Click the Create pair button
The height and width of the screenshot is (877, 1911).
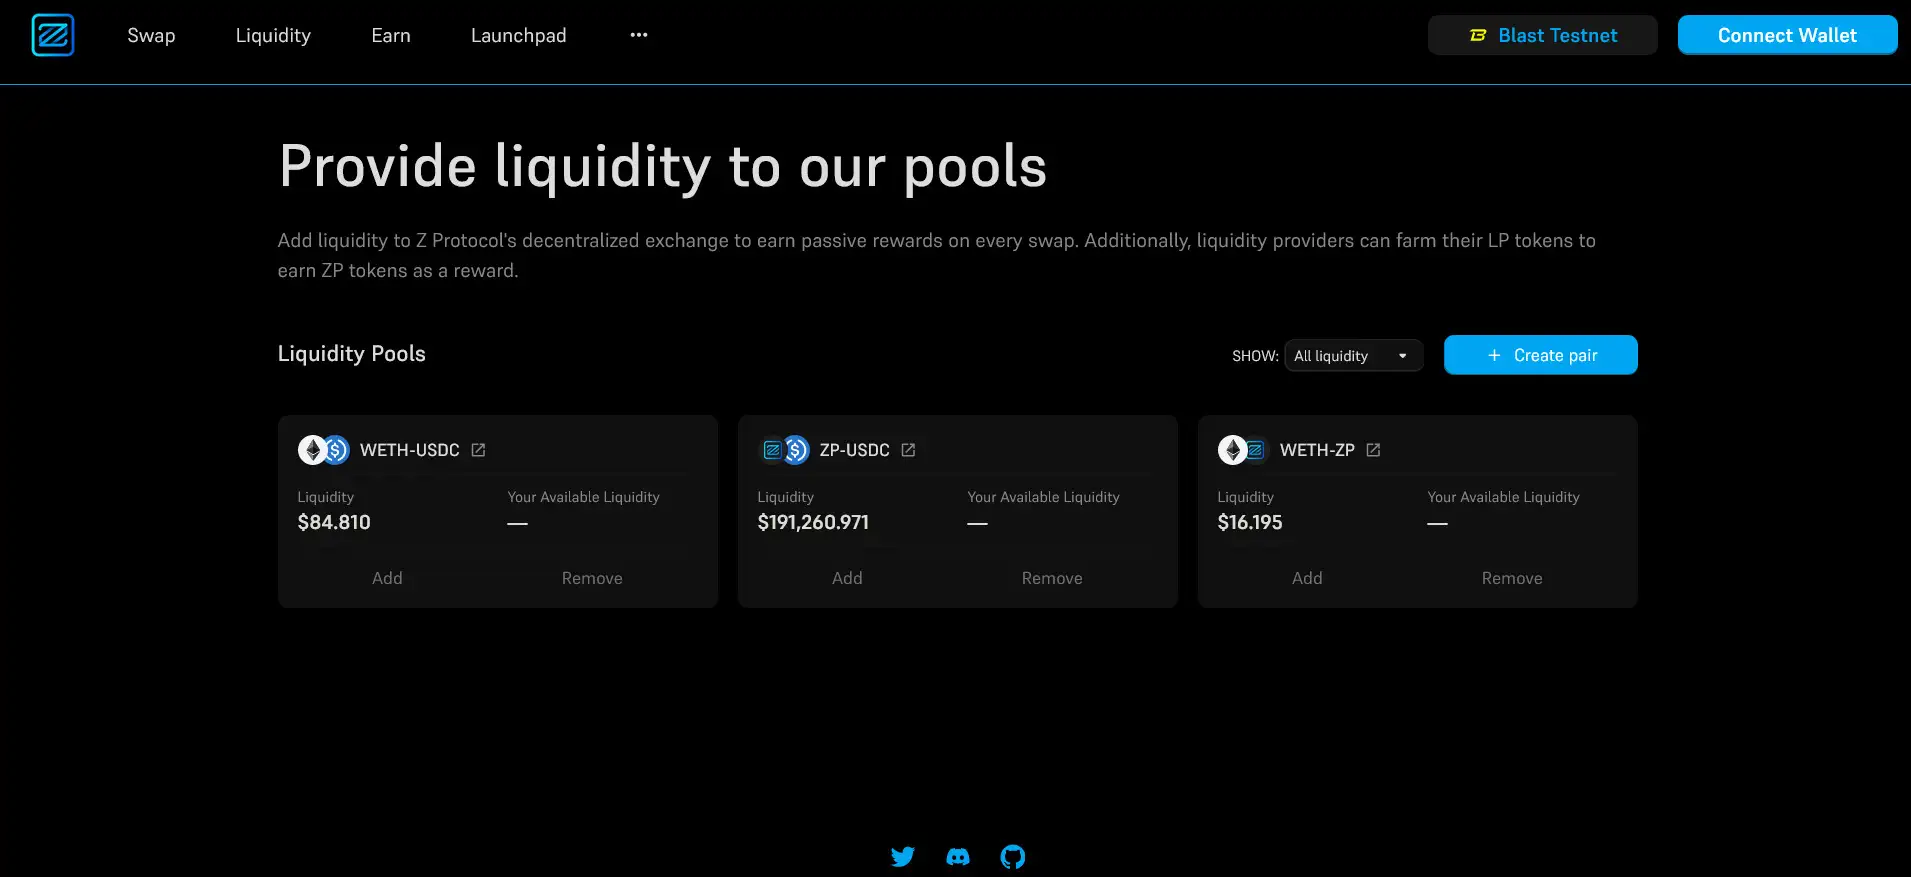(1540, 355)
